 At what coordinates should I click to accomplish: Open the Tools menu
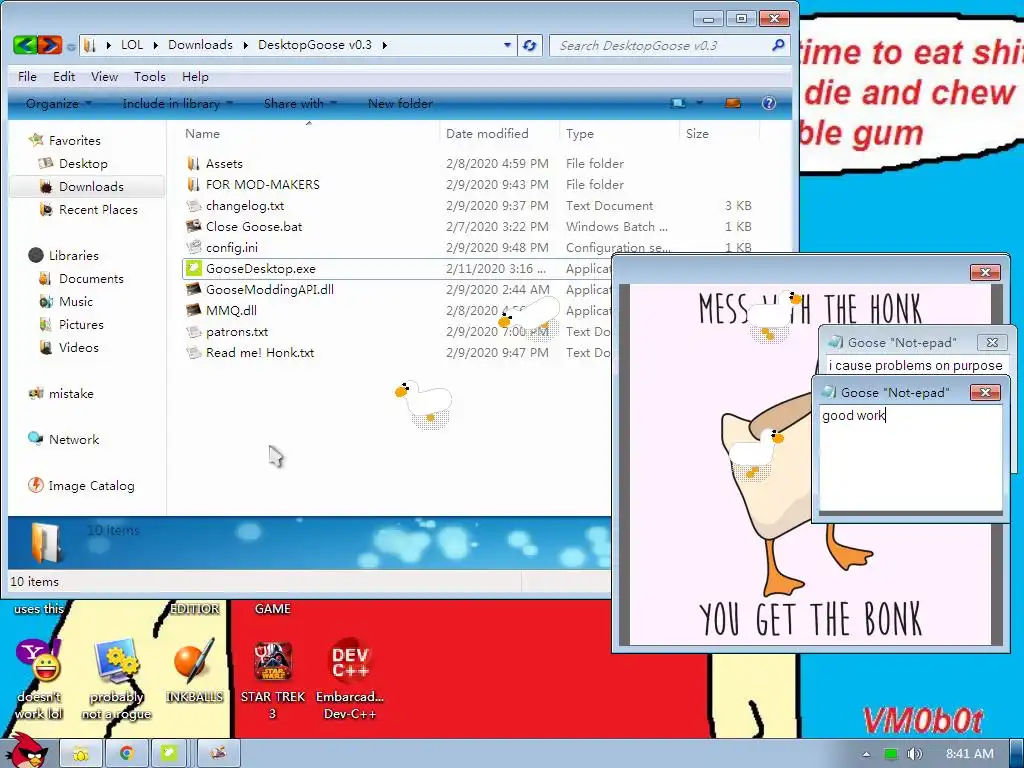coord(150,76)
